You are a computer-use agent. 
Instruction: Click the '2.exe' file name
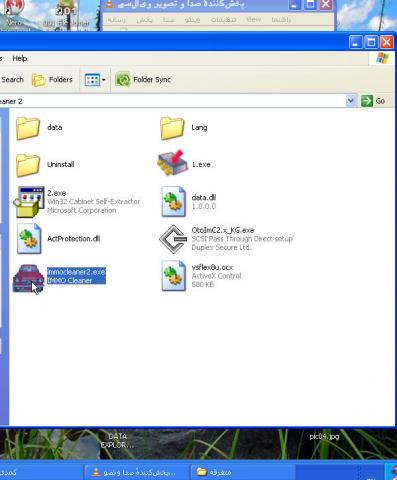(57, 193)
